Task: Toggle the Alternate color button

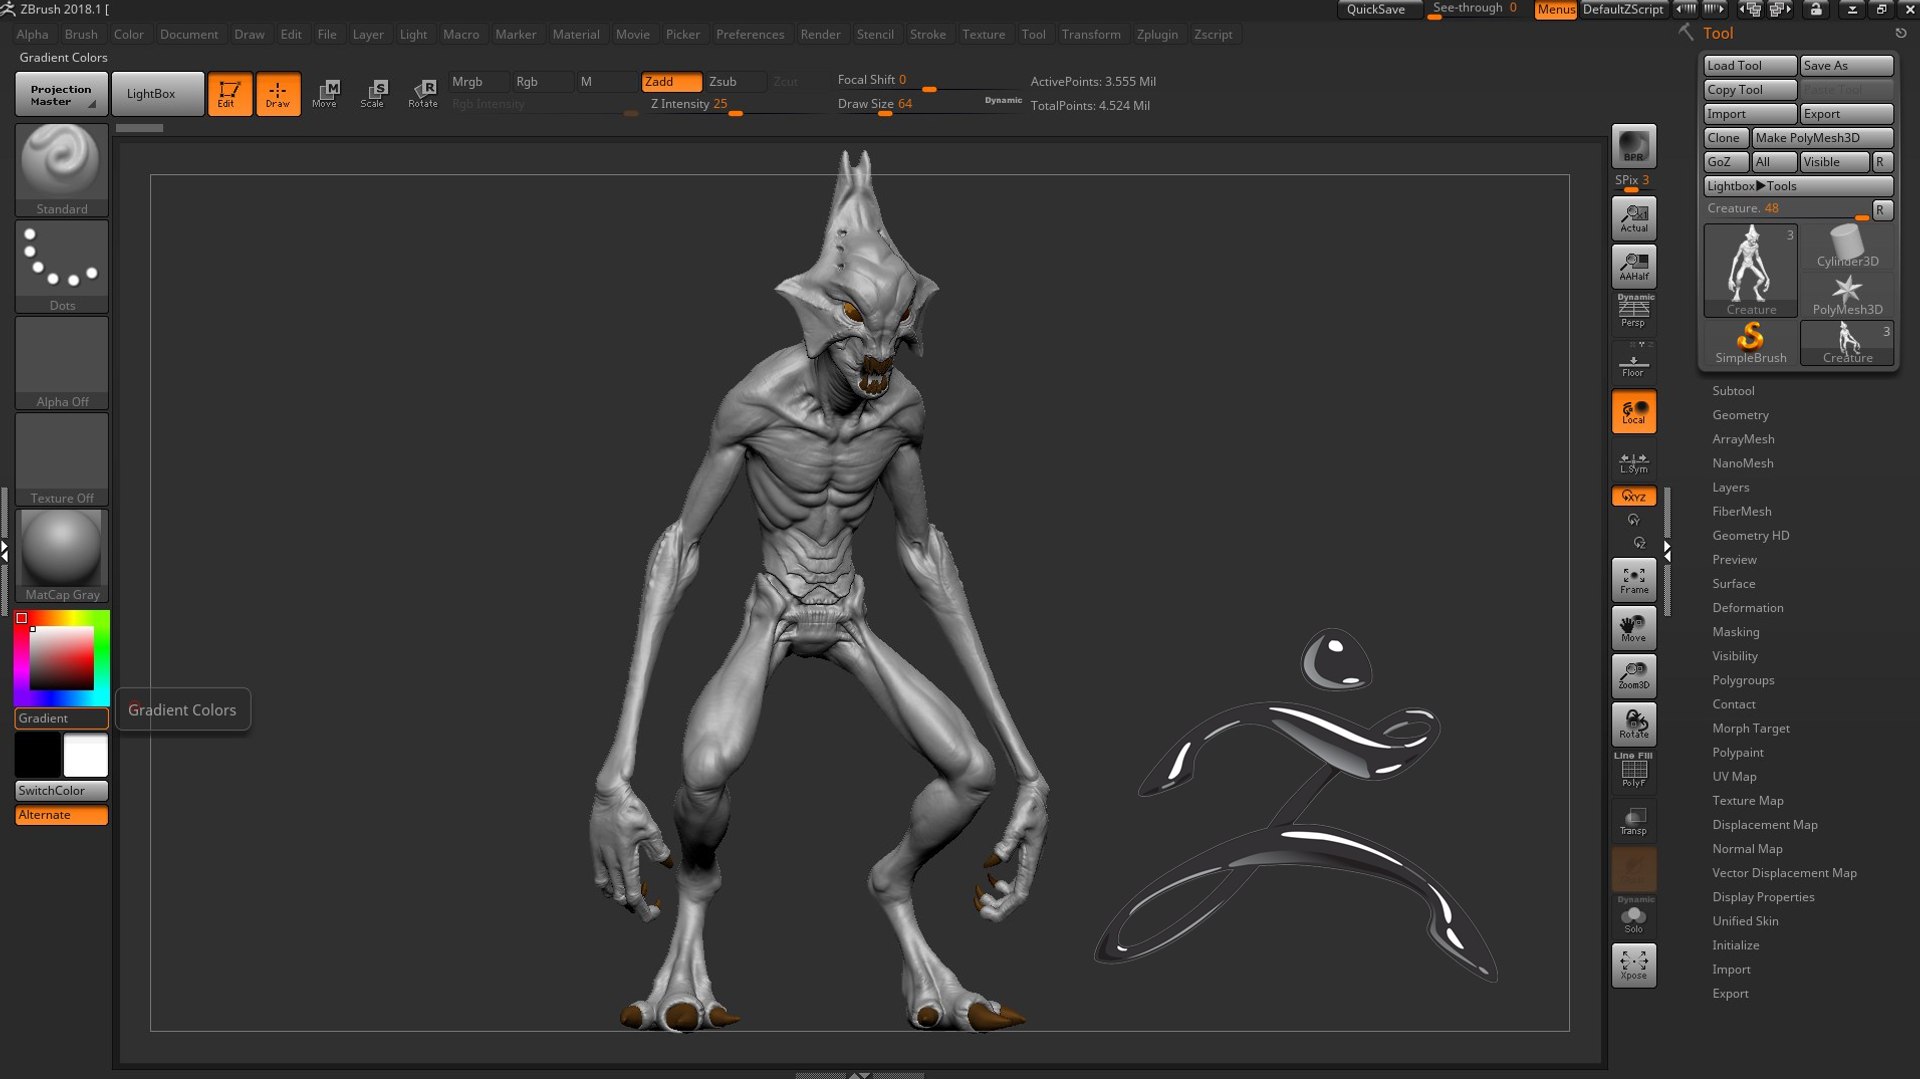Action: pos(62,815)
